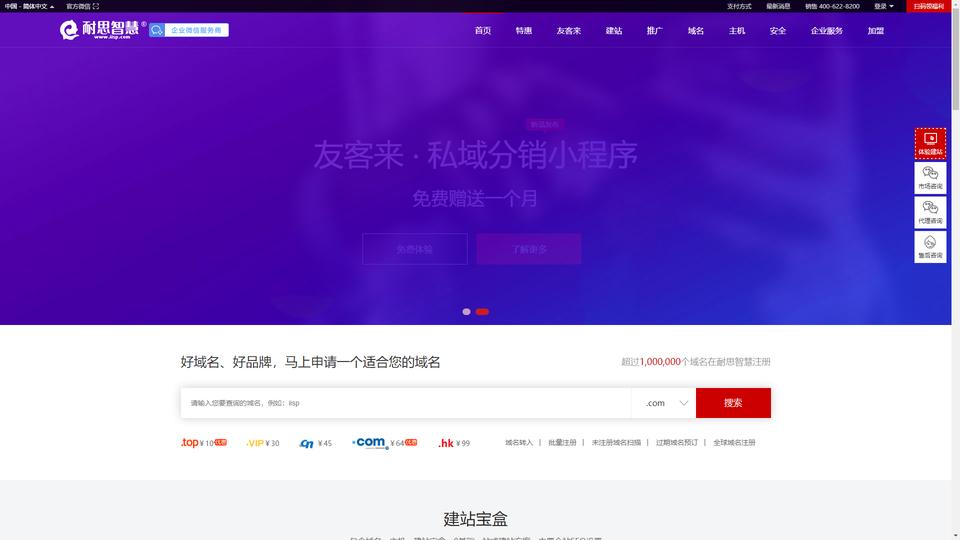Open the 企业服务 nav menu

(x=827, y=31)
